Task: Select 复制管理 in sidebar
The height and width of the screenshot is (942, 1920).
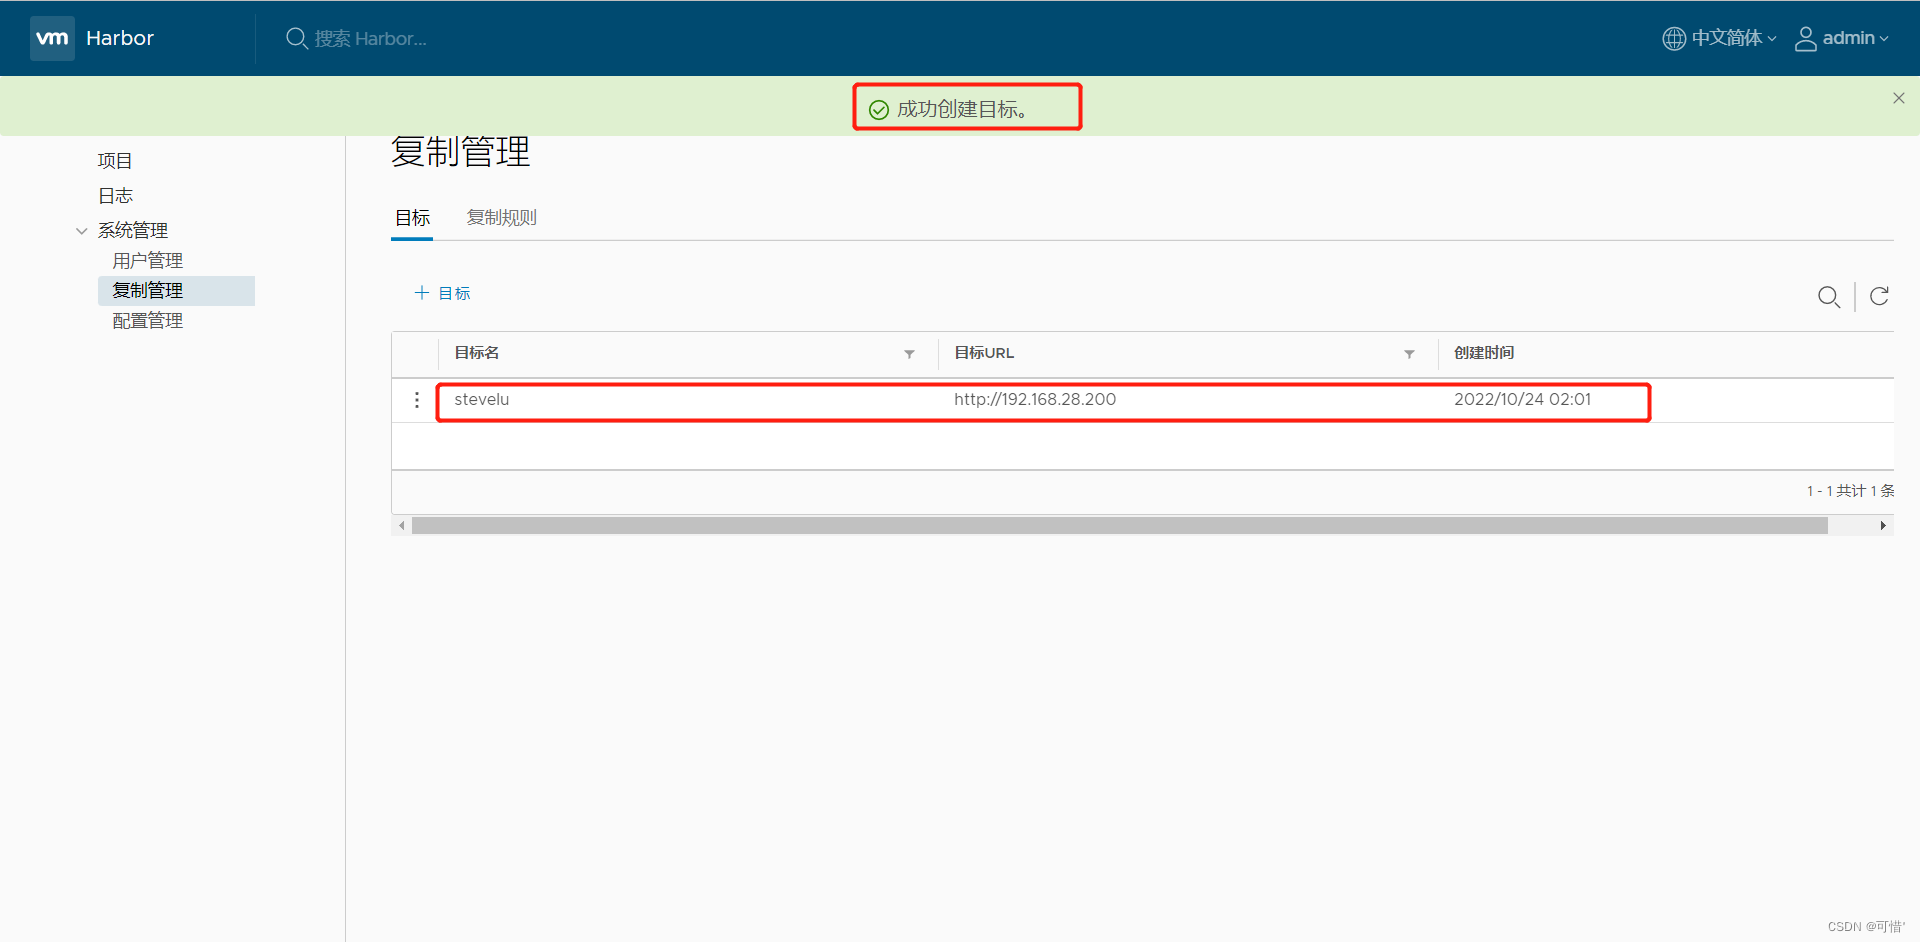Action: coord(176,291)
